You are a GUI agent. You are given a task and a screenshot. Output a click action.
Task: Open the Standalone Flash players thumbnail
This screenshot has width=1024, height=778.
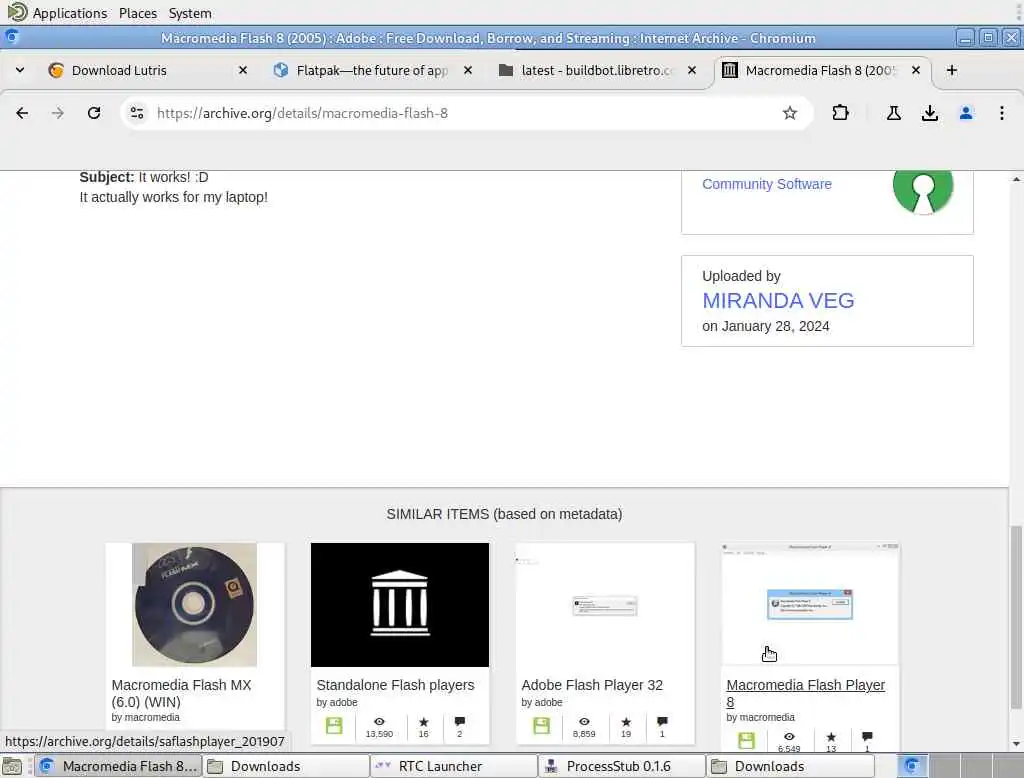(400, 605)
